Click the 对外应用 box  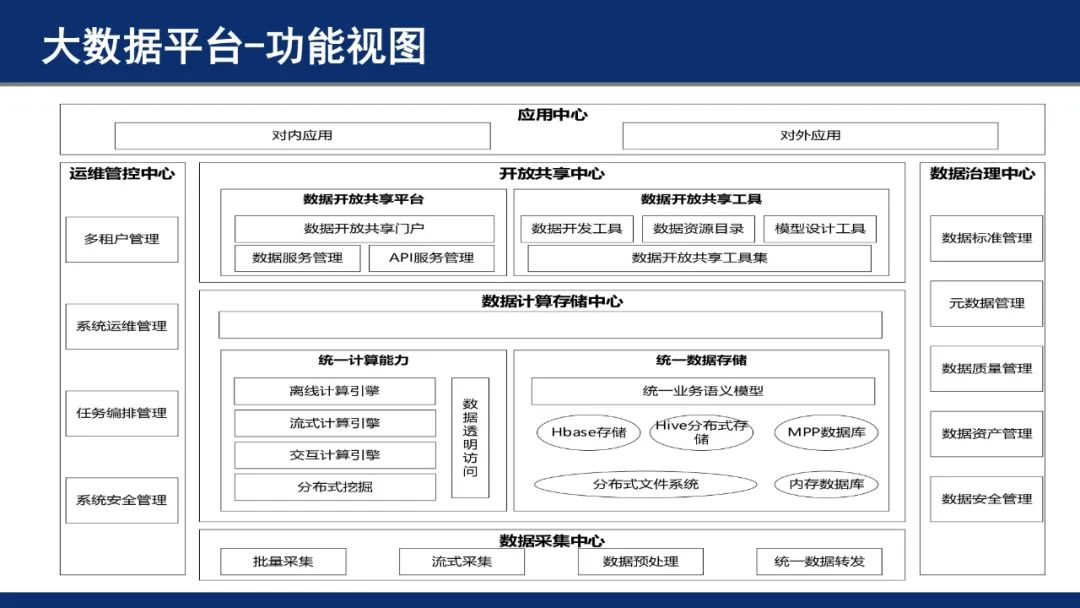pyautogui.click(x=810, y=136)
